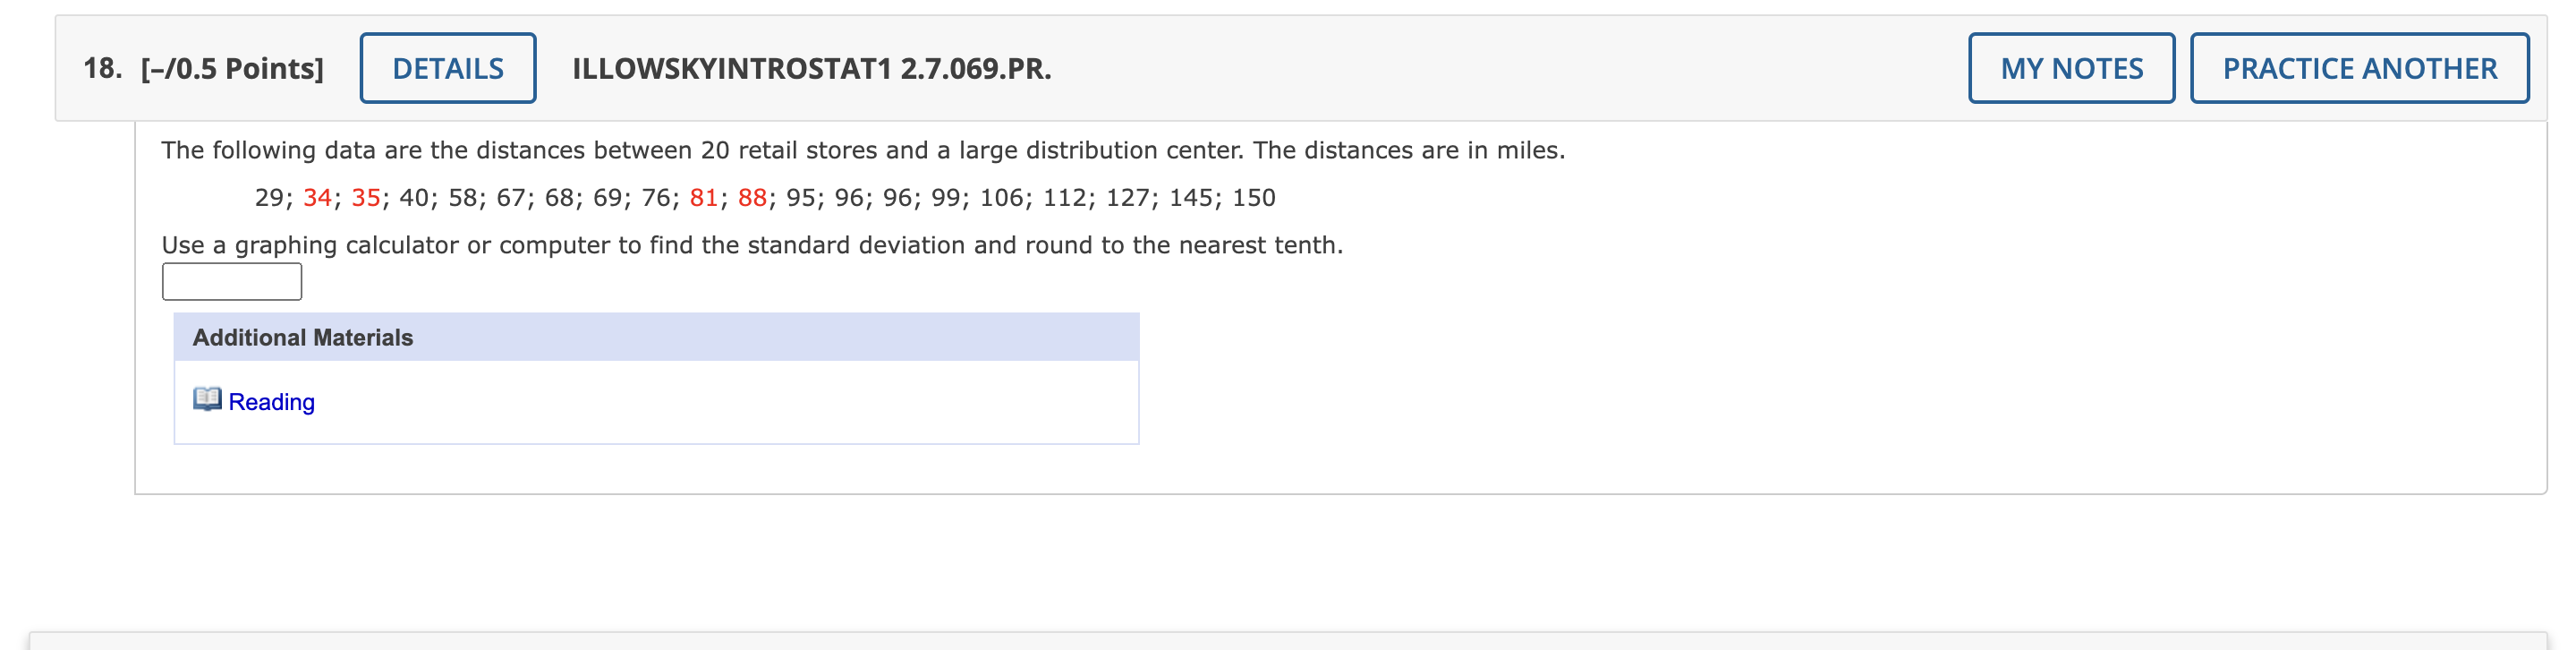
Task: Open the Reading link under Additional Materials
Action: 270,401
